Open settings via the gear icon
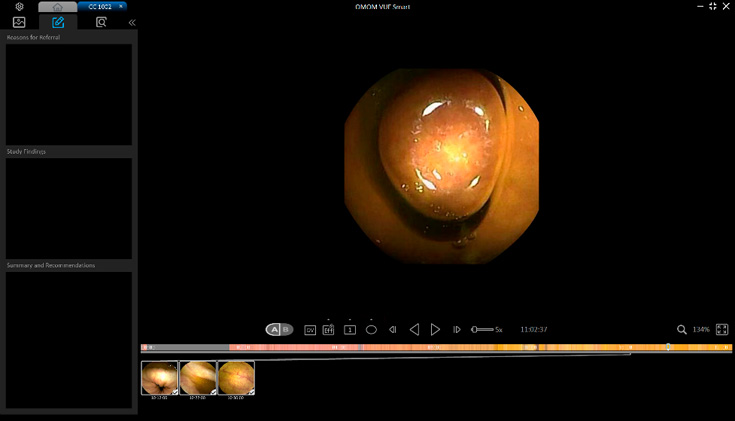735x421 pixels. (x=19, y=7)
